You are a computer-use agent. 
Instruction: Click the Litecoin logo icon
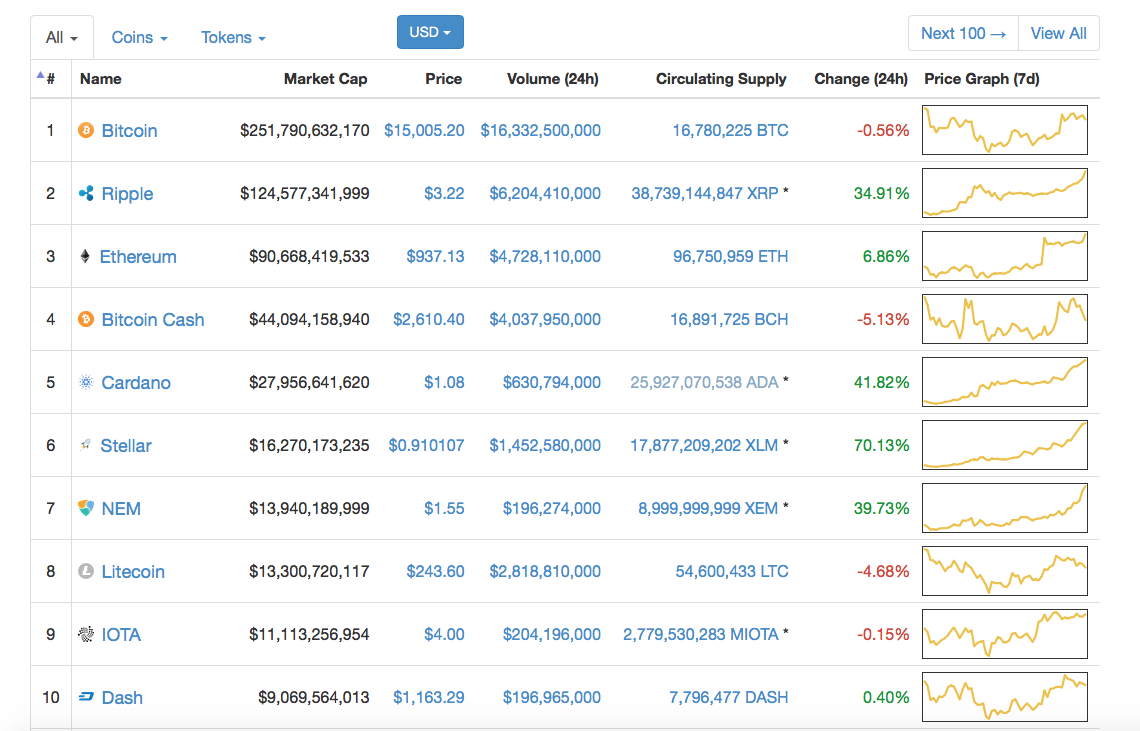[85, 571]
